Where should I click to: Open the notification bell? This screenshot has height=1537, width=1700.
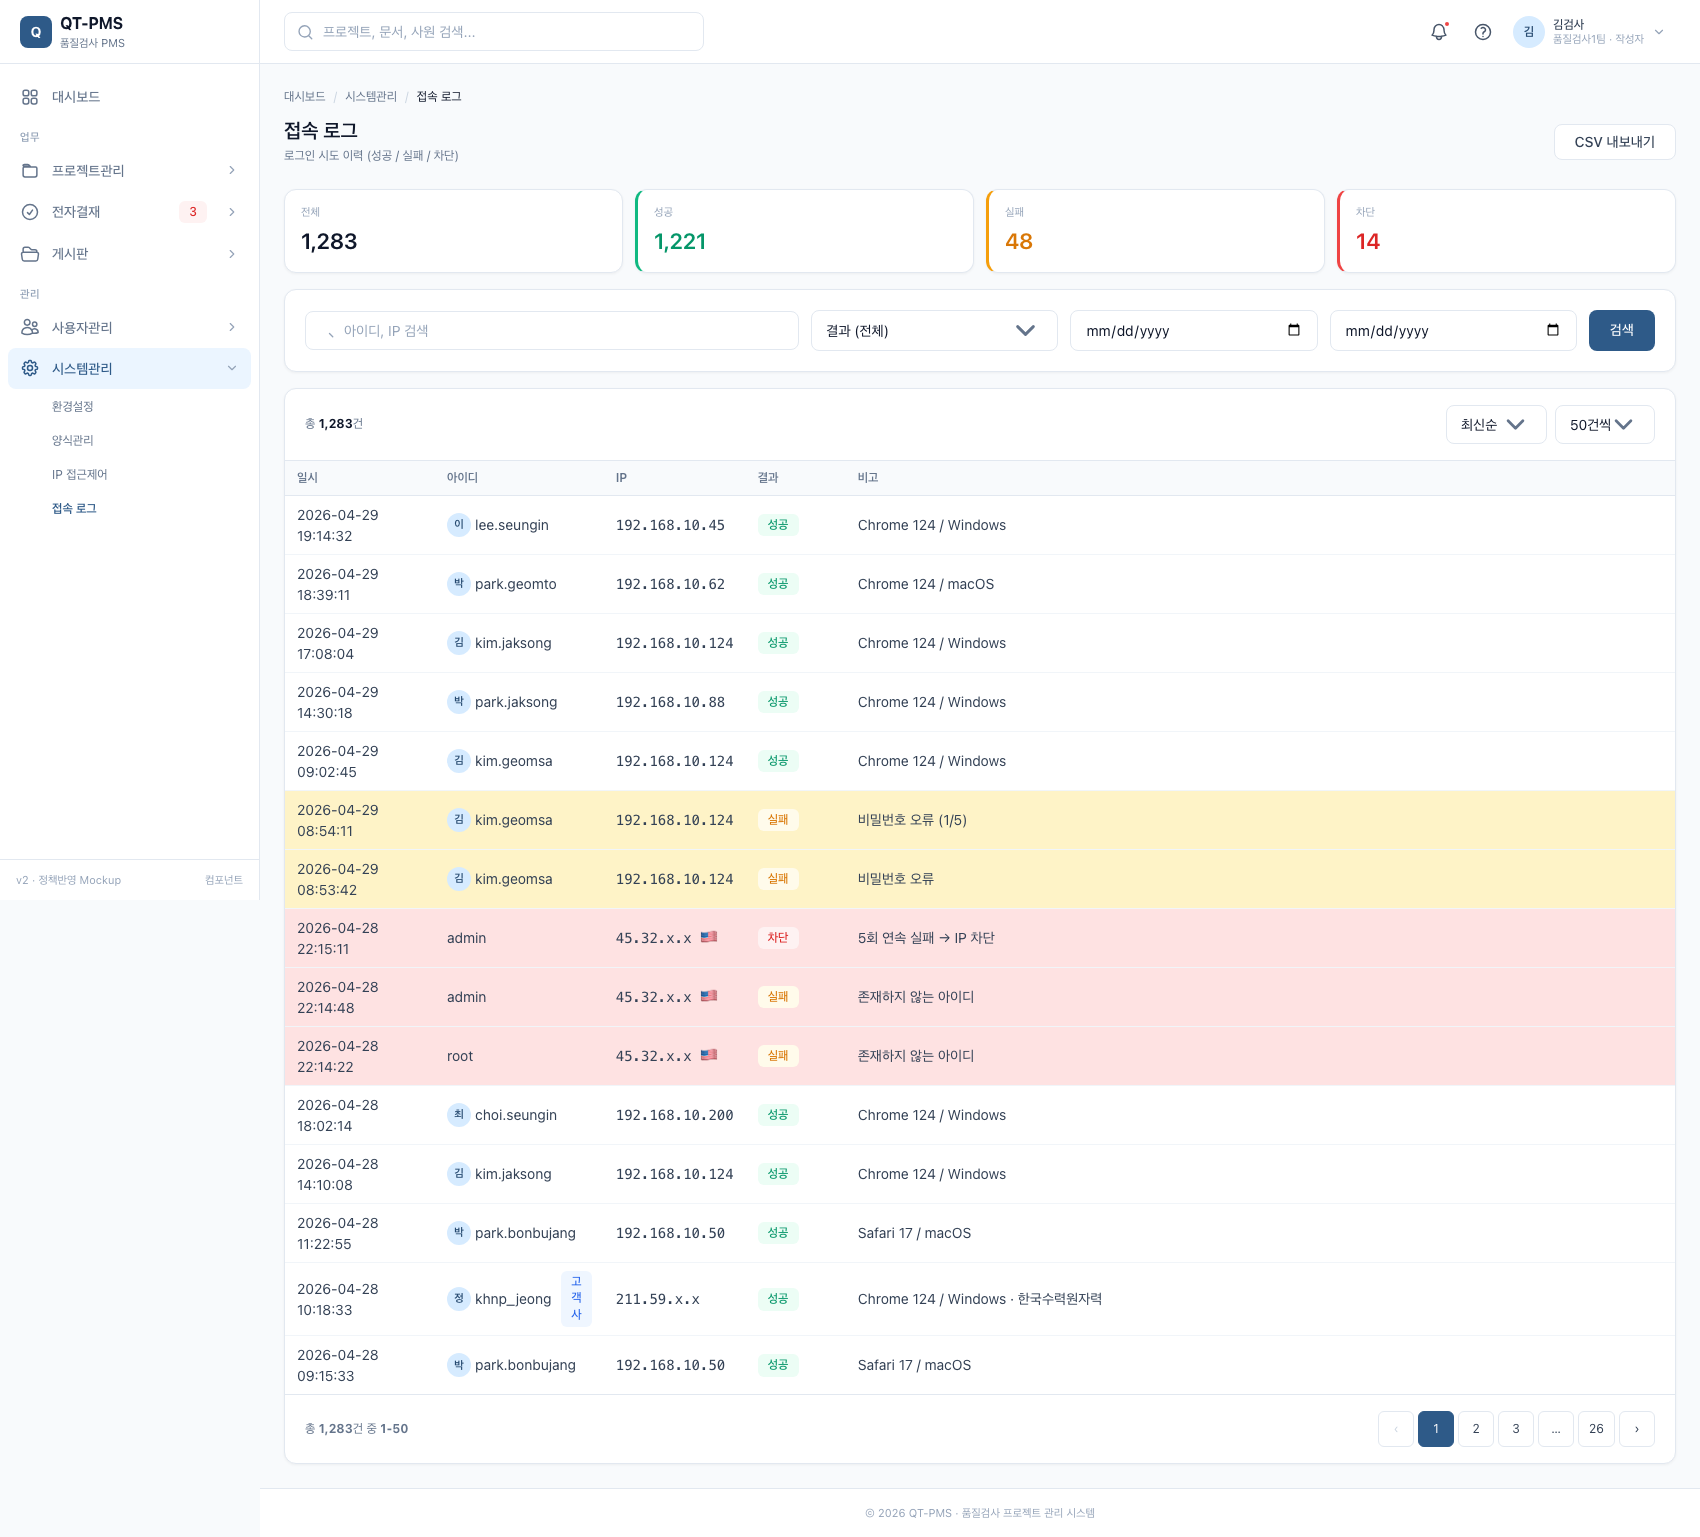(x=1439, y=32)
